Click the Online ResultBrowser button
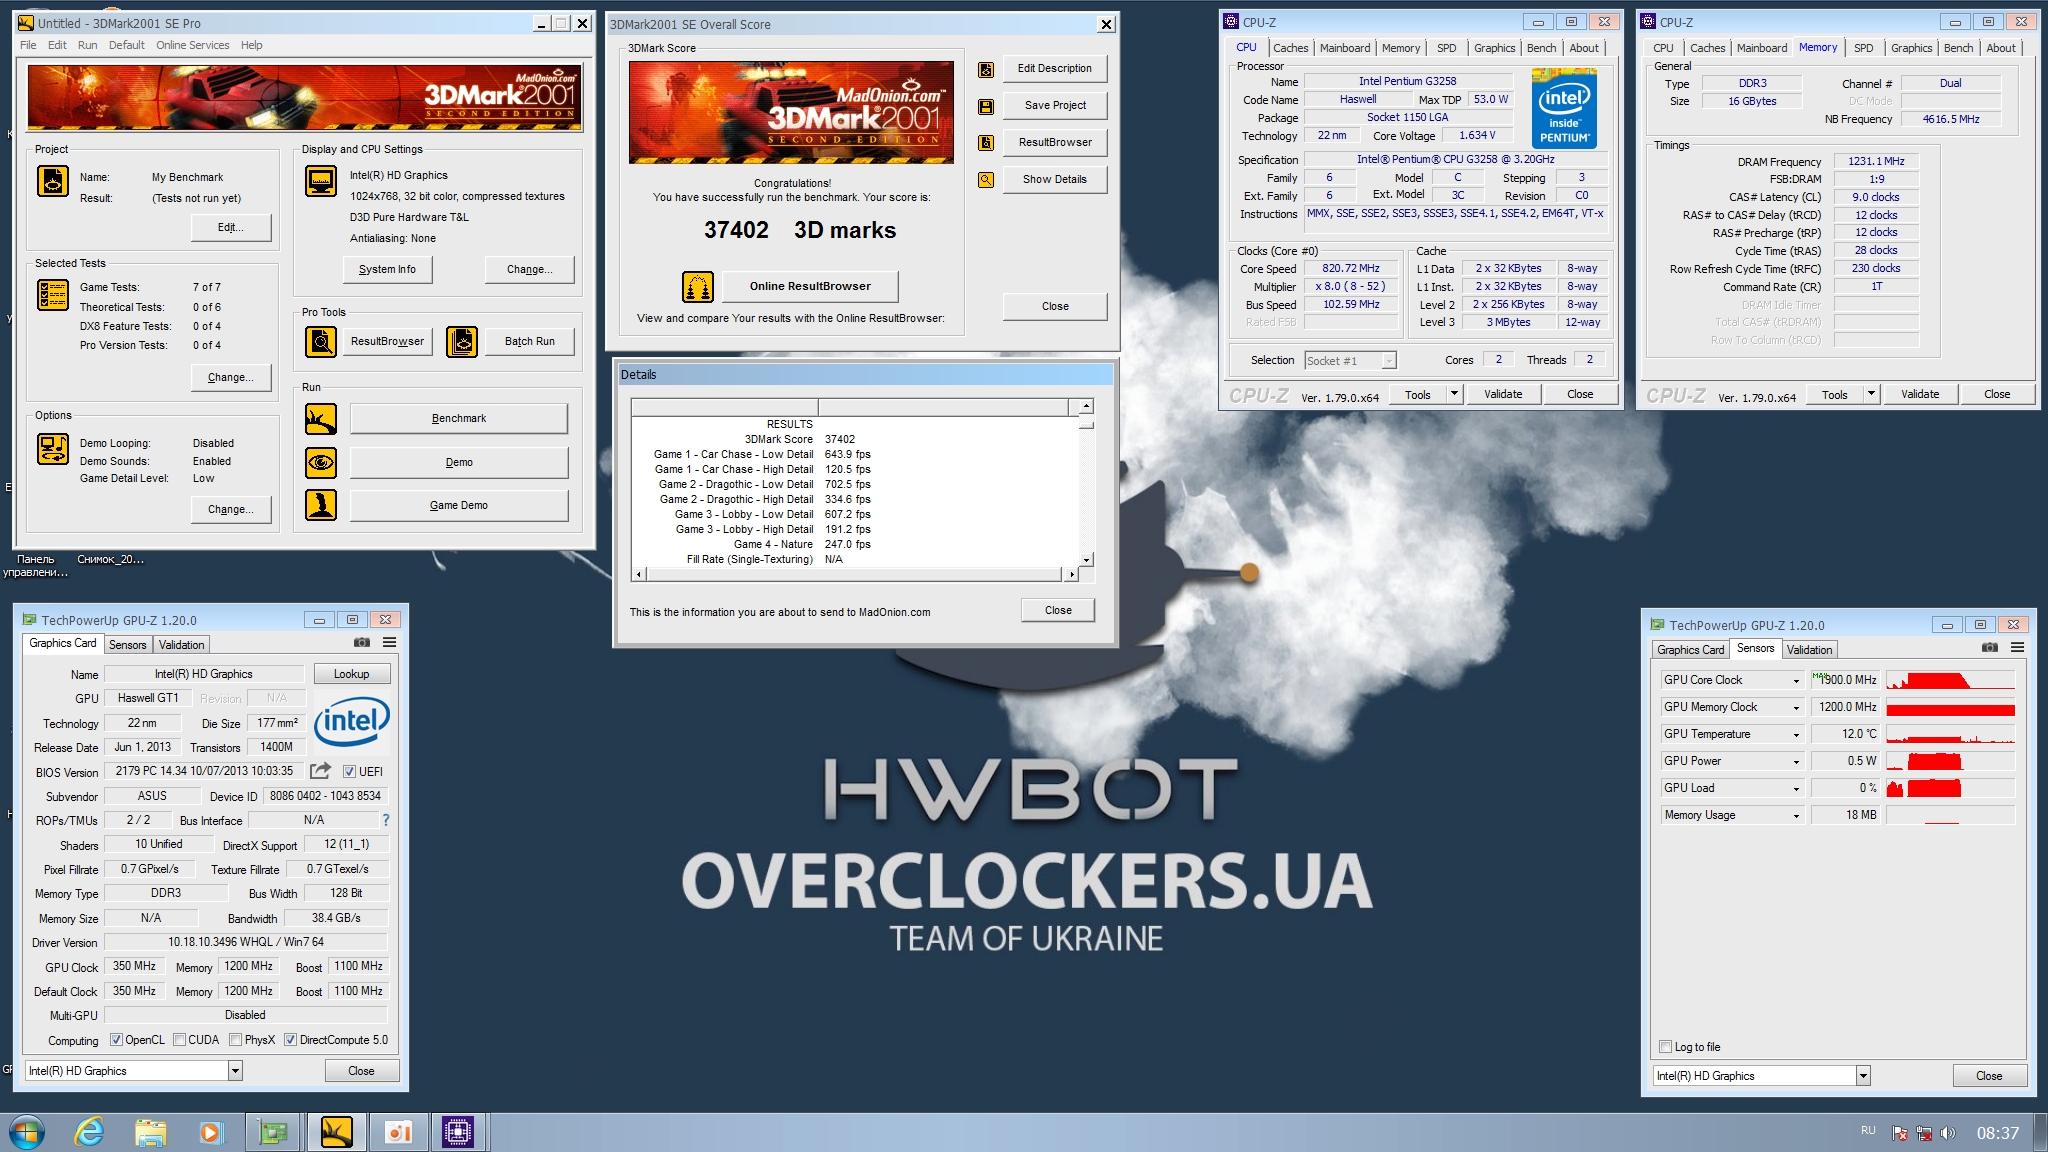 tap(810, 286)
